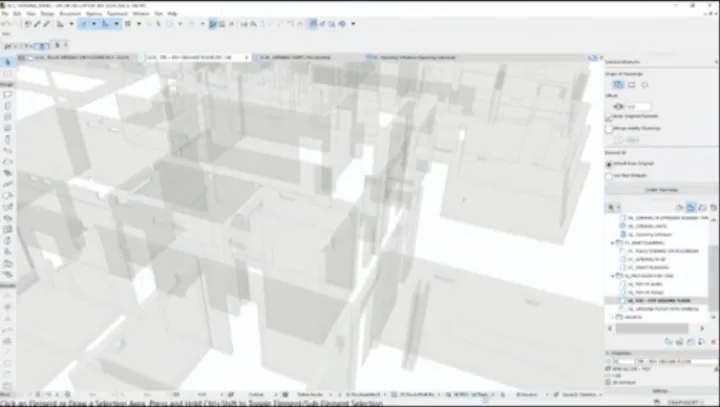This screenshot has width=720, height=407.
Task: Choose the first shape under Shape of Openings
Action: (x=617, y=86)
